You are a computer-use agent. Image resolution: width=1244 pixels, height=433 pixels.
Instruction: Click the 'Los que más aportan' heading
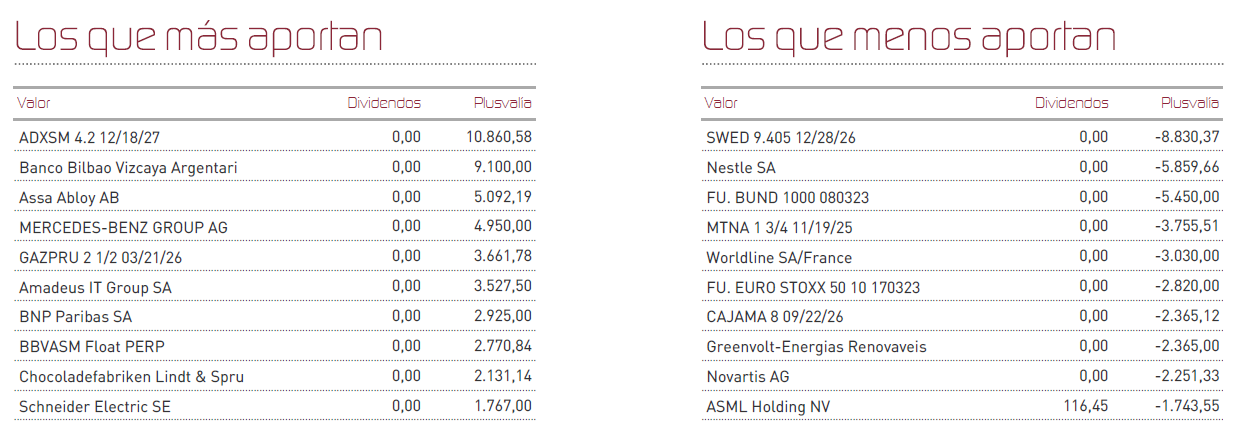199,37
